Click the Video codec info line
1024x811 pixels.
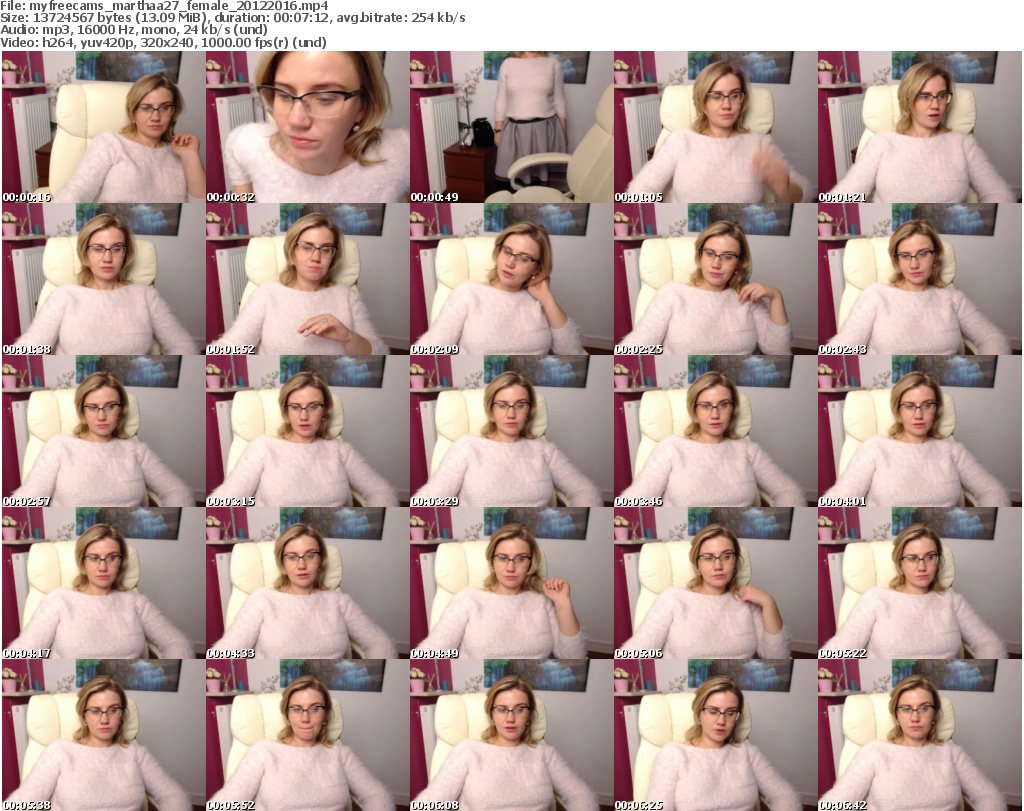164,43
